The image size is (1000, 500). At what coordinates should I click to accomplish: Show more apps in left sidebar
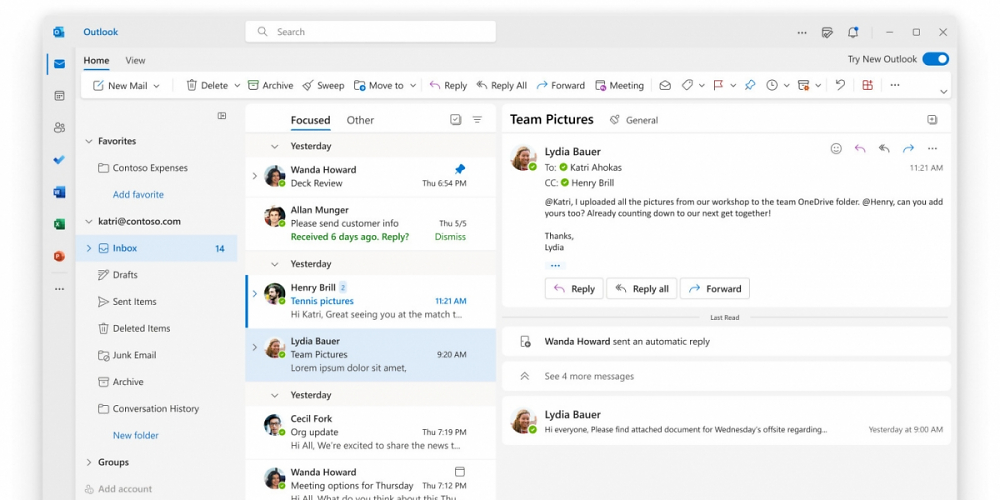pyautogui.click(x=59, y=289)
